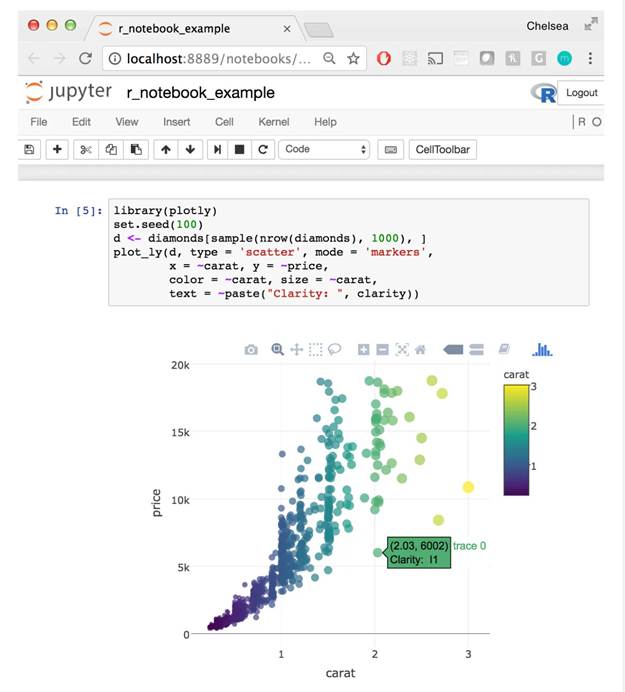Click the Jupyter logo
The width and height of the screenshot is (625, 692).
point(68,92)
